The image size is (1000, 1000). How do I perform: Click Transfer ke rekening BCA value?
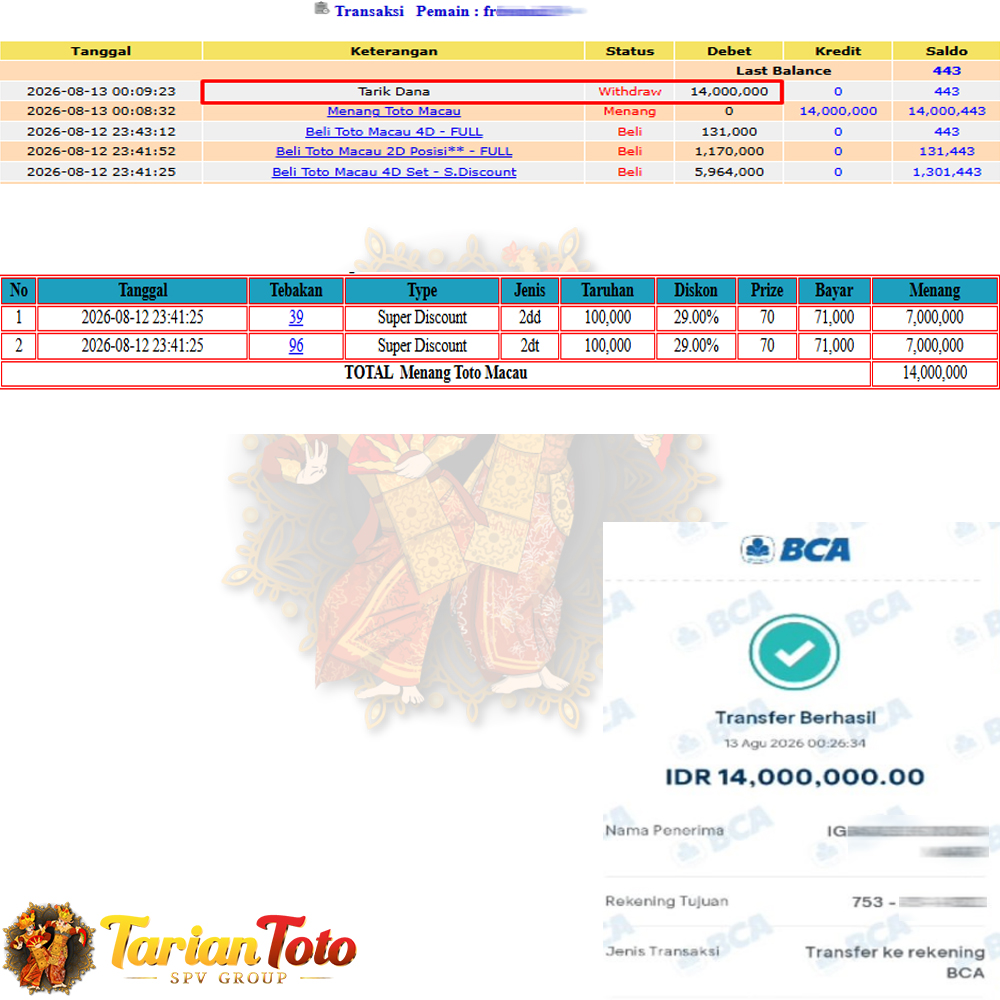895,962
